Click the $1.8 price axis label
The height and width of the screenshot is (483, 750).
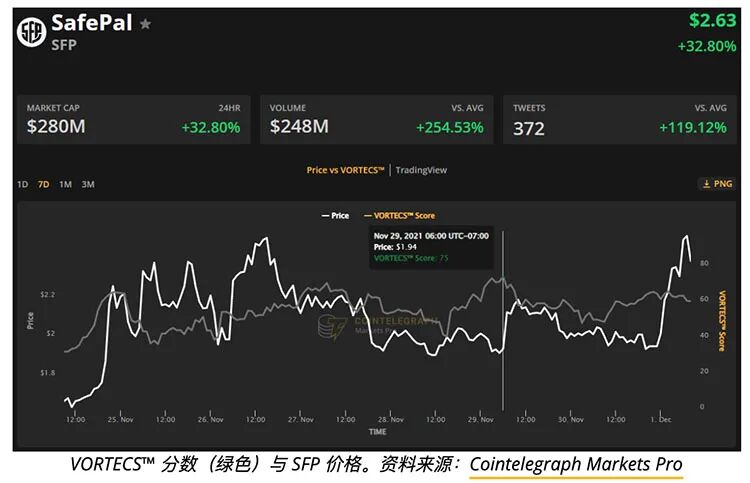(47, 373)
